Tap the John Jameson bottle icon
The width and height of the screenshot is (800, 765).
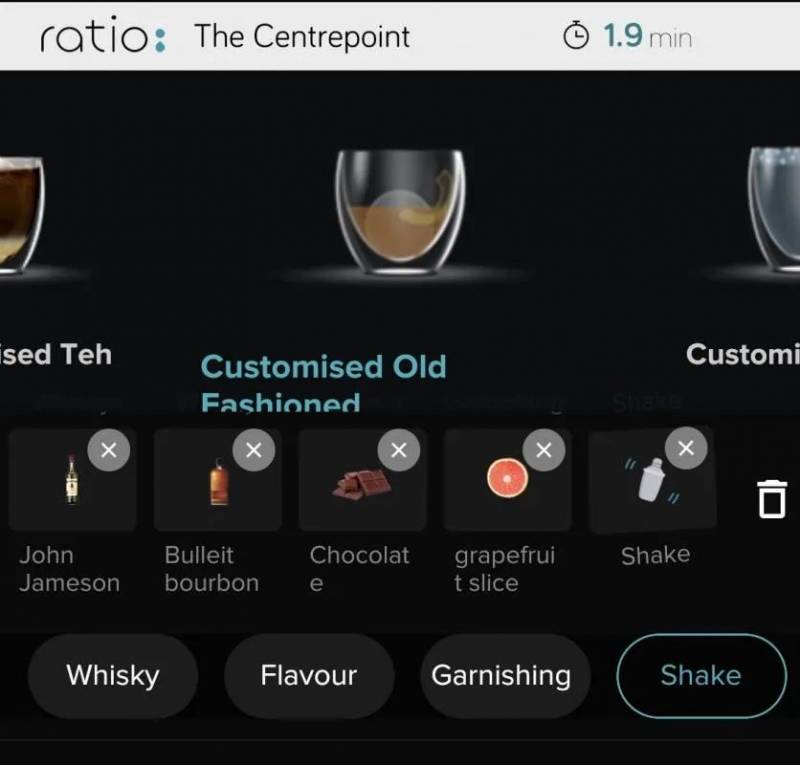point(72,480)
